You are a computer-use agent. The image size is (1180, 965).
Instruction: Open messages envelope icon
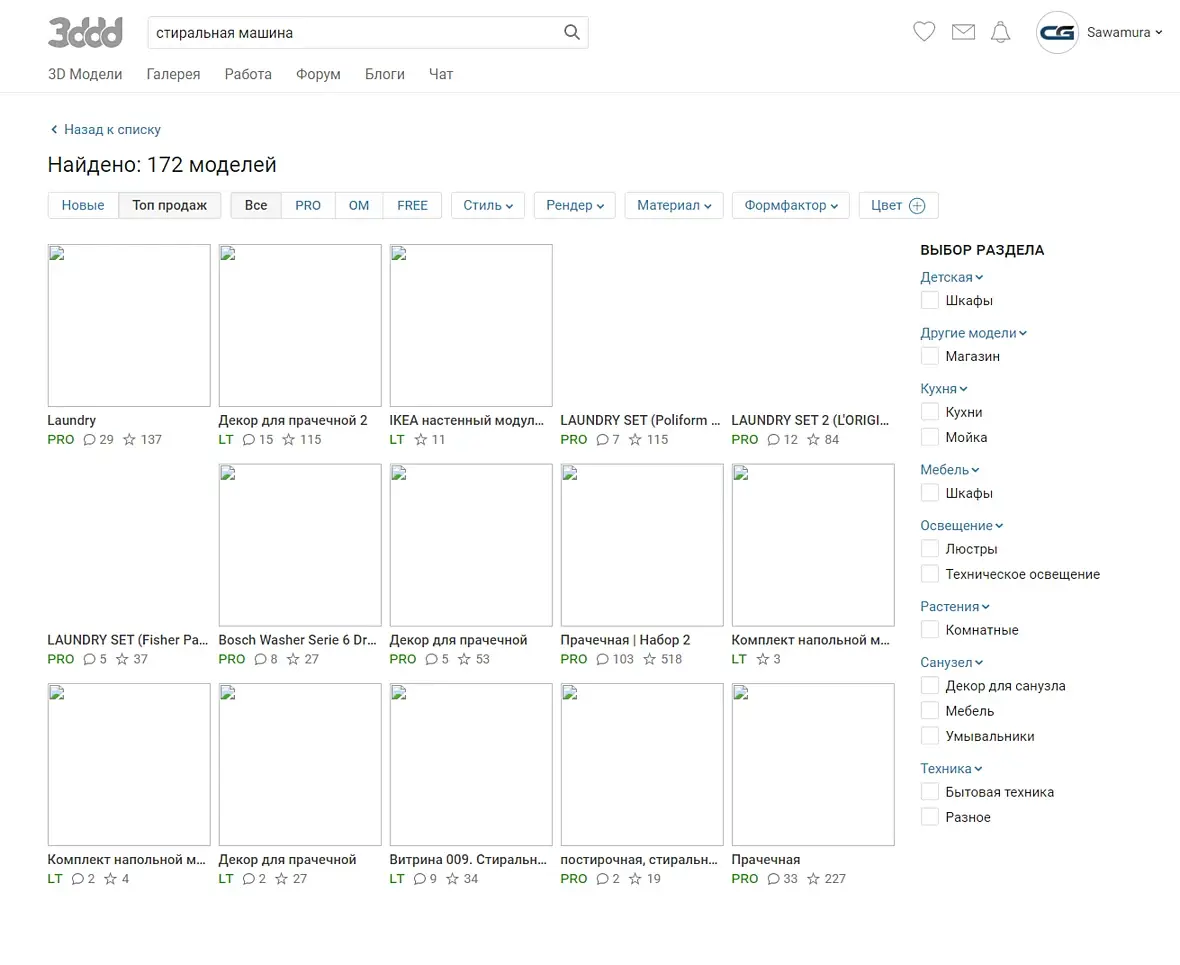tap(963, 32)
